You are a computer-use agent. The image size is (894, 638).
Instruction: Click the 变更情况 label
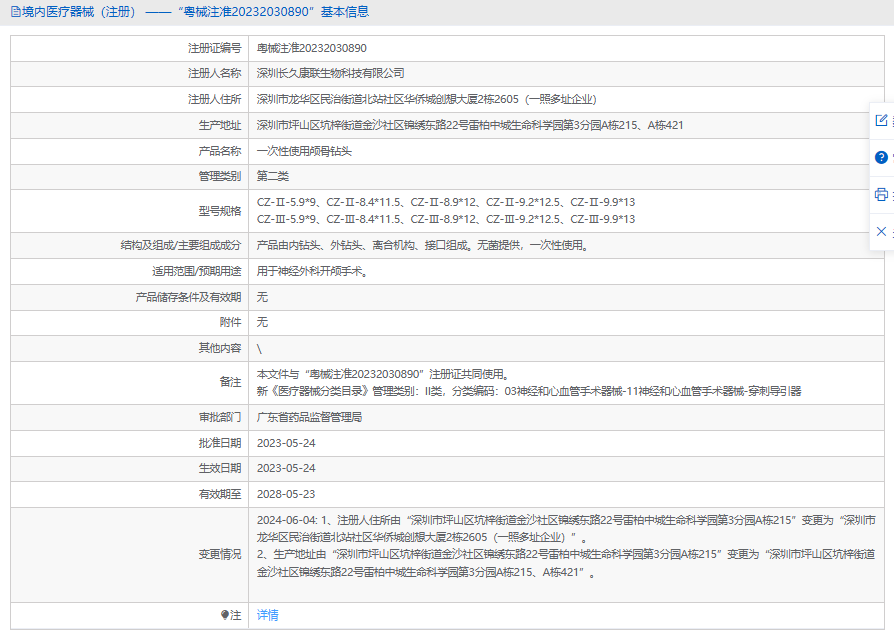(220, 554)
